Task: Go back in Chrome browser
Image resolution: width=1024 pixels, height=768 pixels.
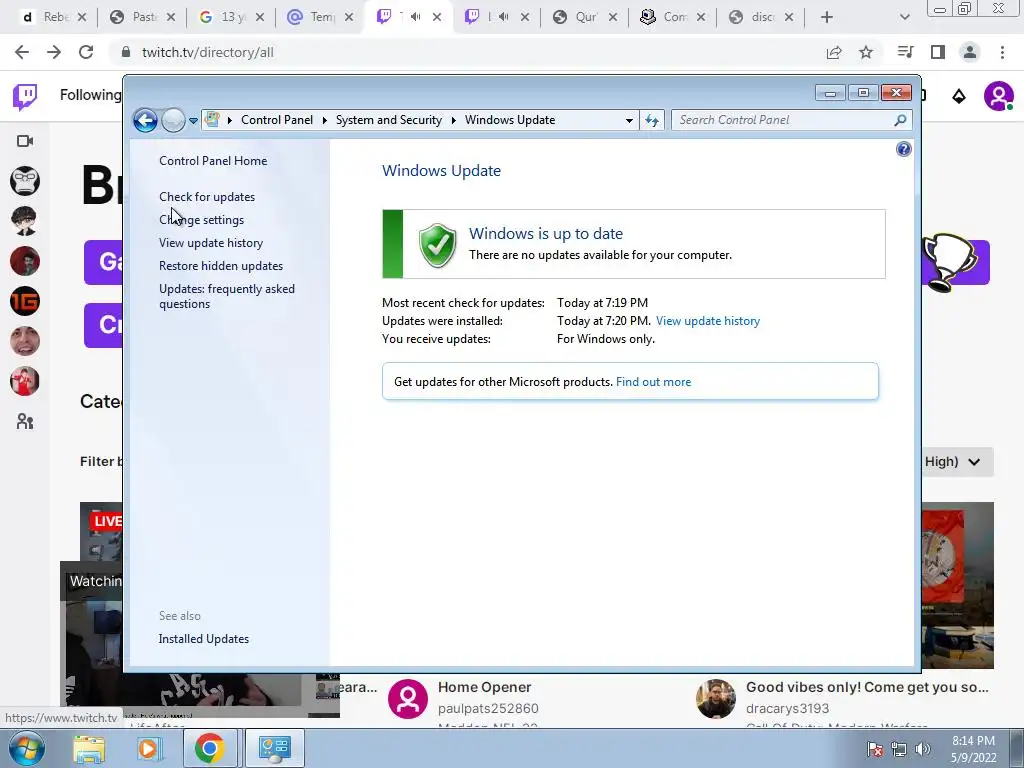Action: (x=22, y=52)
